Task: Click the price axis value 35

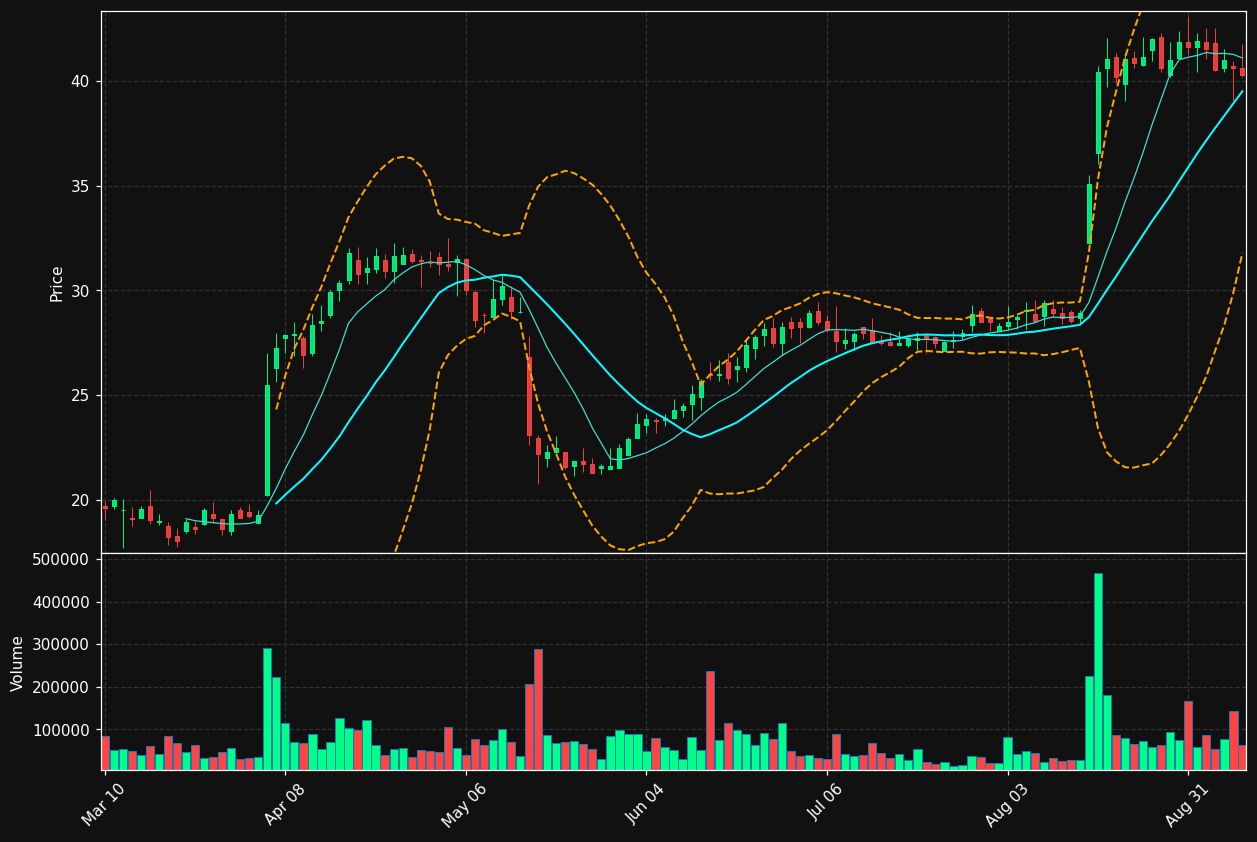Action: point(79,186)
